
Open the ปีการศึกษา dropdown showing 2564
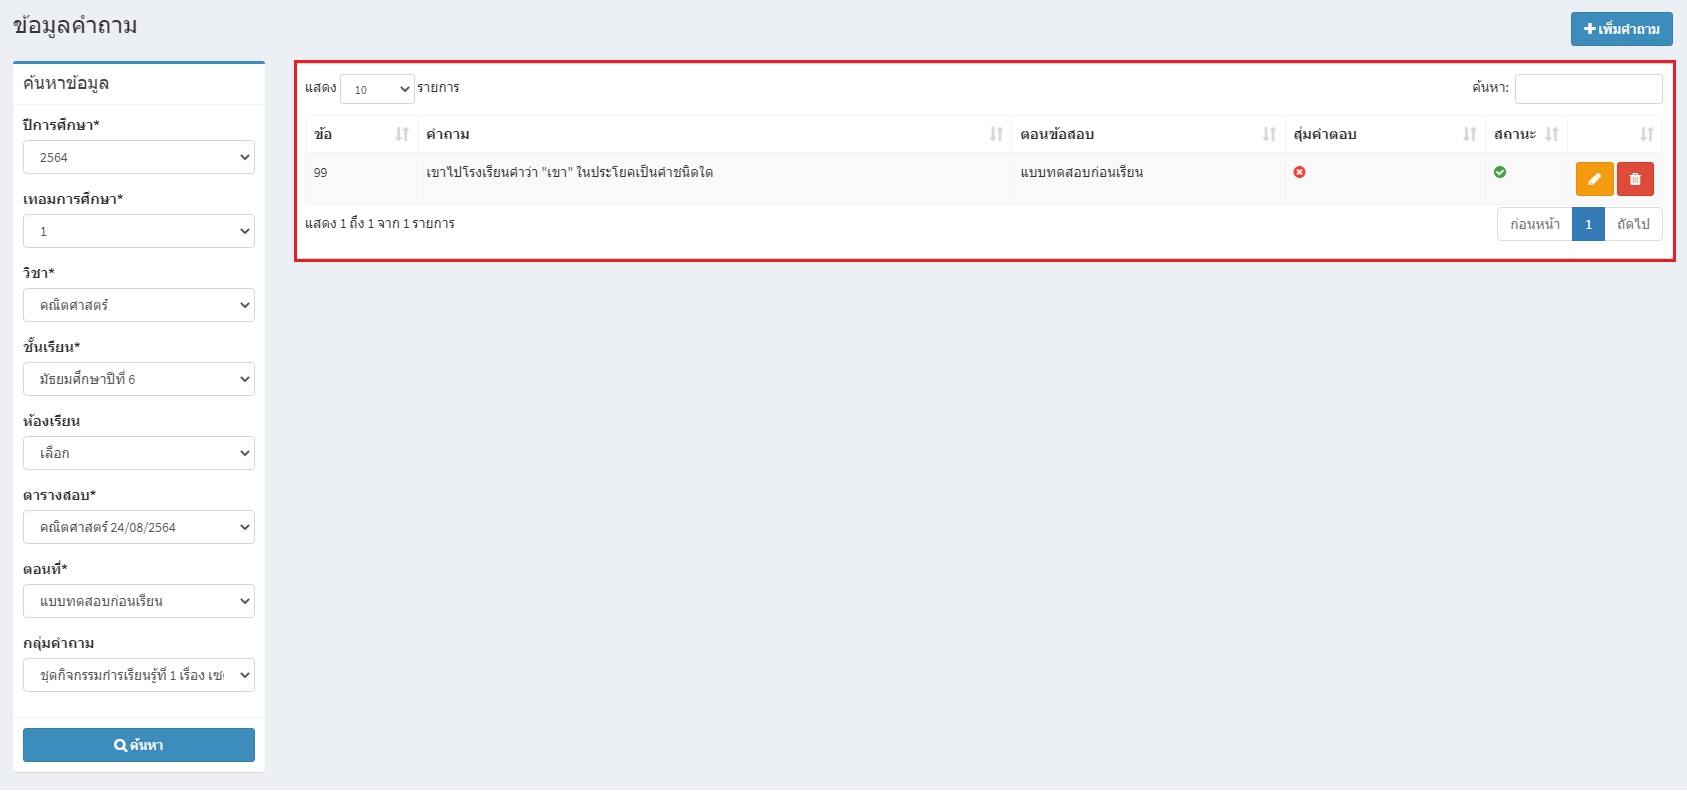[139, 157]
